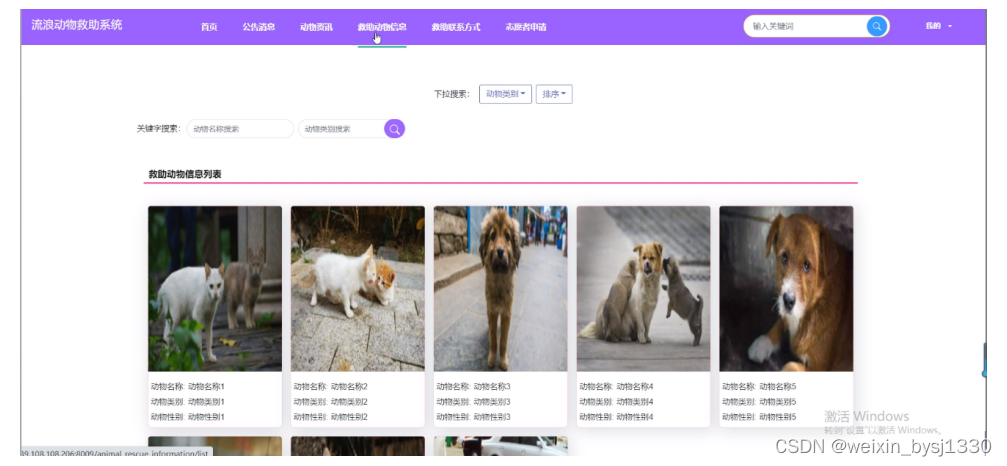Click the 救助动物信息列表 heading
This screenshot has height=466, width=1007.
pos(185,174)
